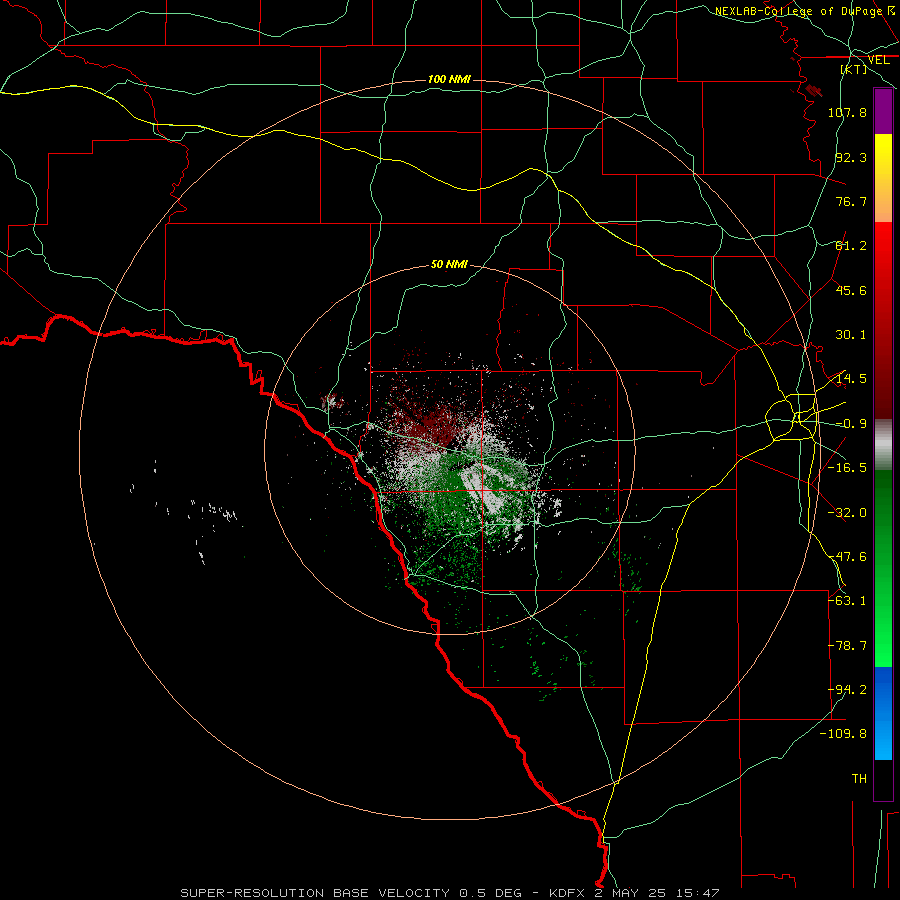Image resolution: width=900 pixels, height=900 pixels.
Task: Click the yellow-orange segment of the color bar
Action: (x=883, y=178)
